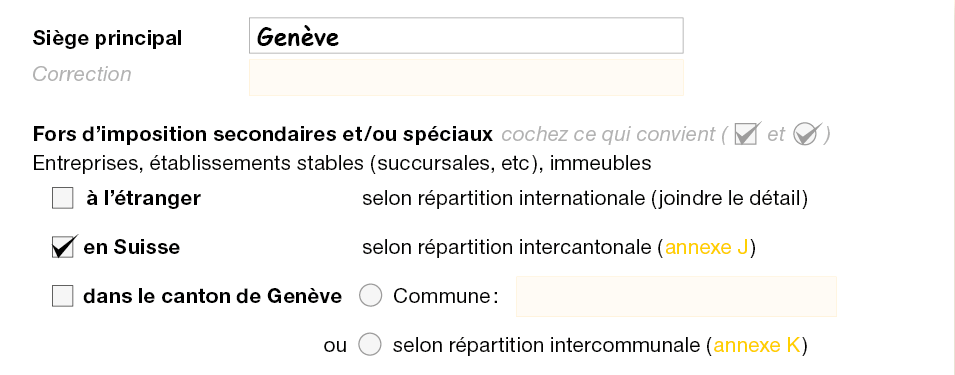Click the sample checked circle icon in the hint
The image size is (955, 375).
(x=807, y=133)
